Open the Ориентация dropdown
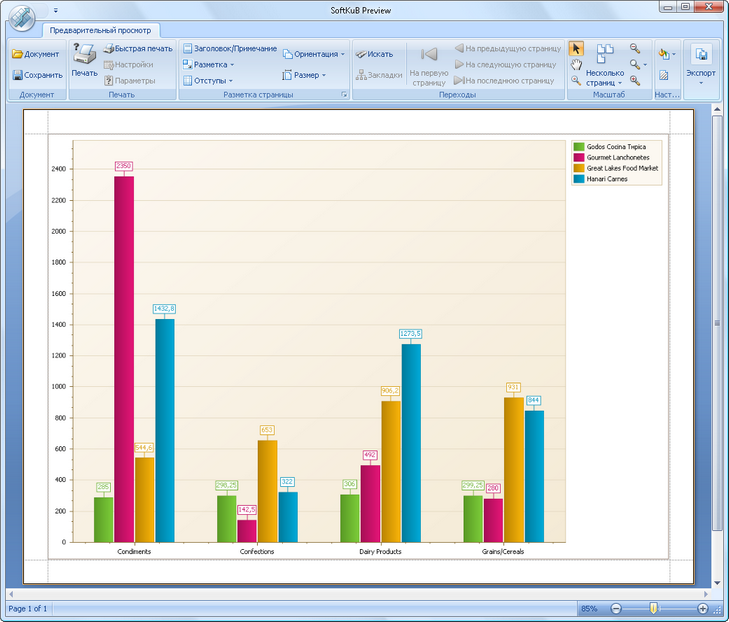Viewport: 729px width, 622px height. [x=313, y=54]
